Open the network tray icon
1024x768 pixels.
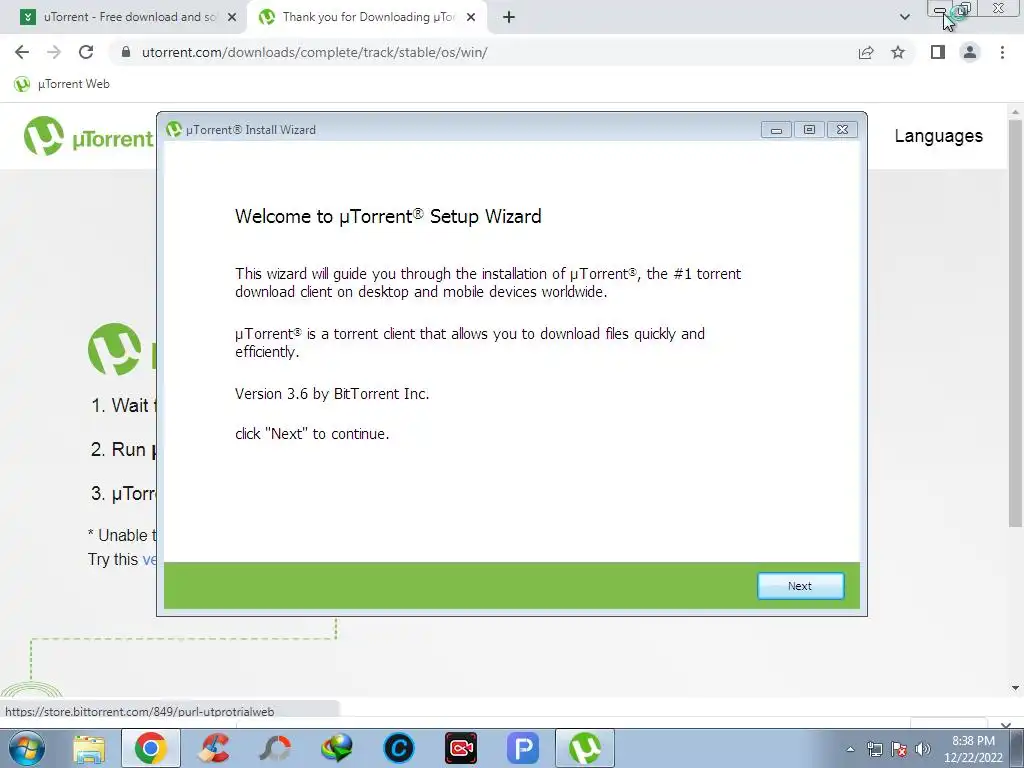[874, 749]
